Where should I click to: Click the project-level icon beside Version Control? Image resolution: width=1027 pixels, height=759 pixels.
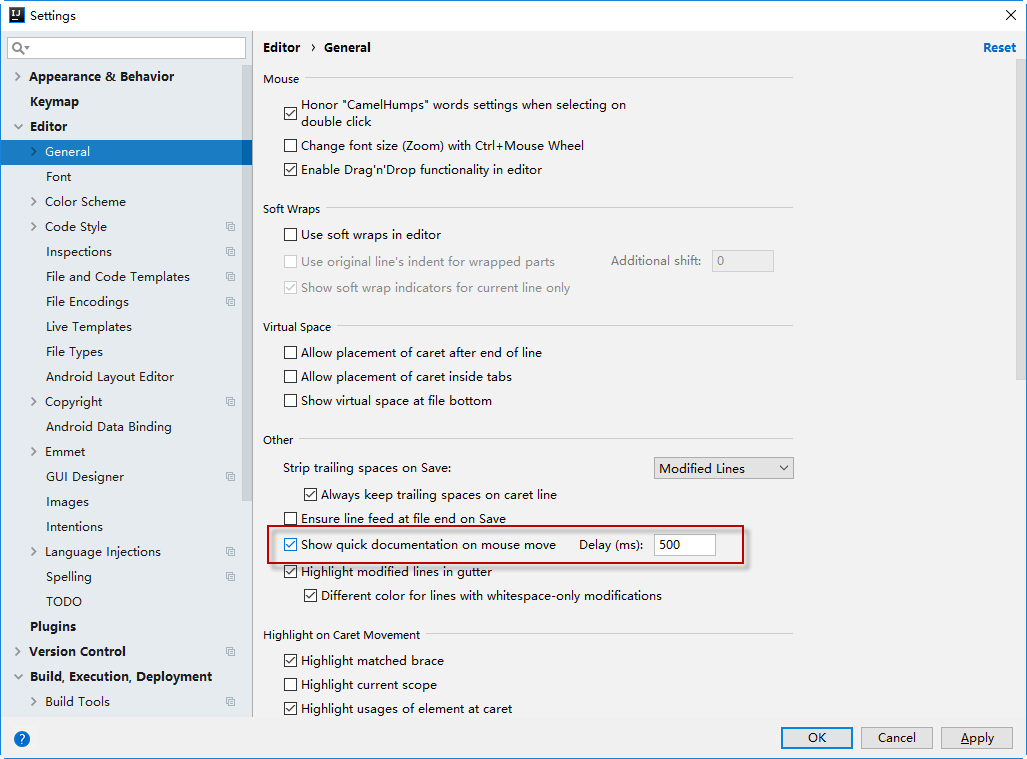tap(231, 652)
